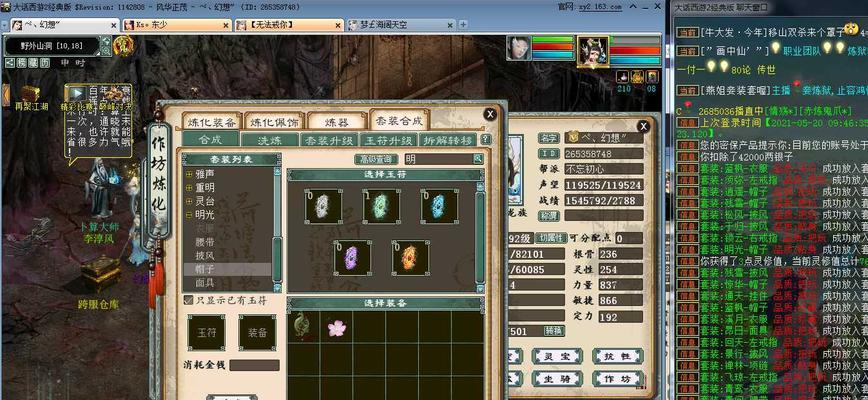This screenshot has height=400, width=868.
Task: Switch to Ks·东少 account tab
Action: [177, 25]
